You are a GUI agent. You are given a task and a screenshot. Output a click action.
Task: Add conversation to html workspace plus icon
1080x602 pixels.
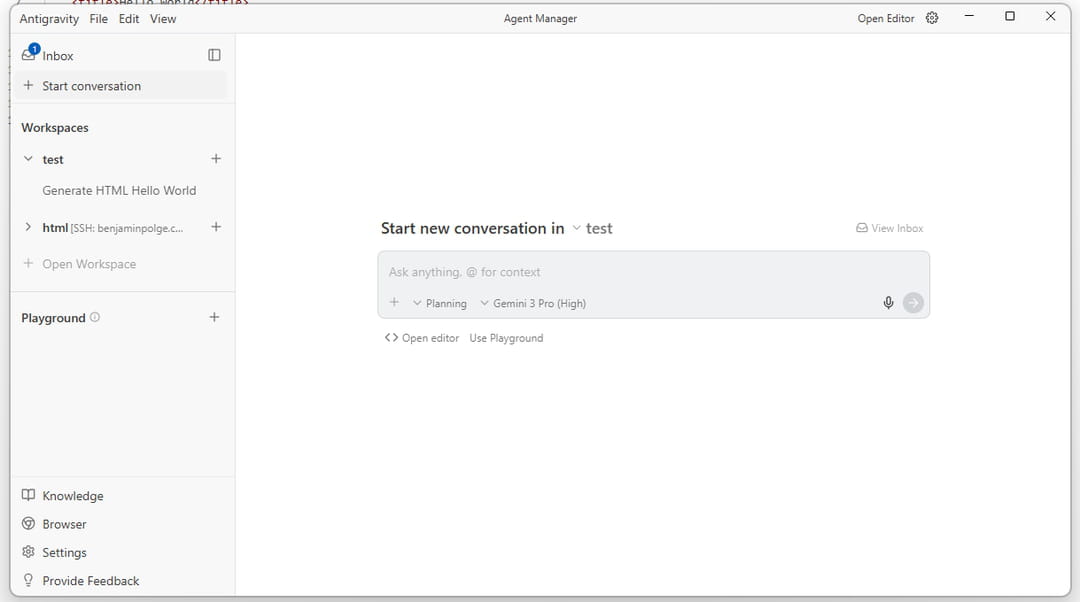[216, 227]
